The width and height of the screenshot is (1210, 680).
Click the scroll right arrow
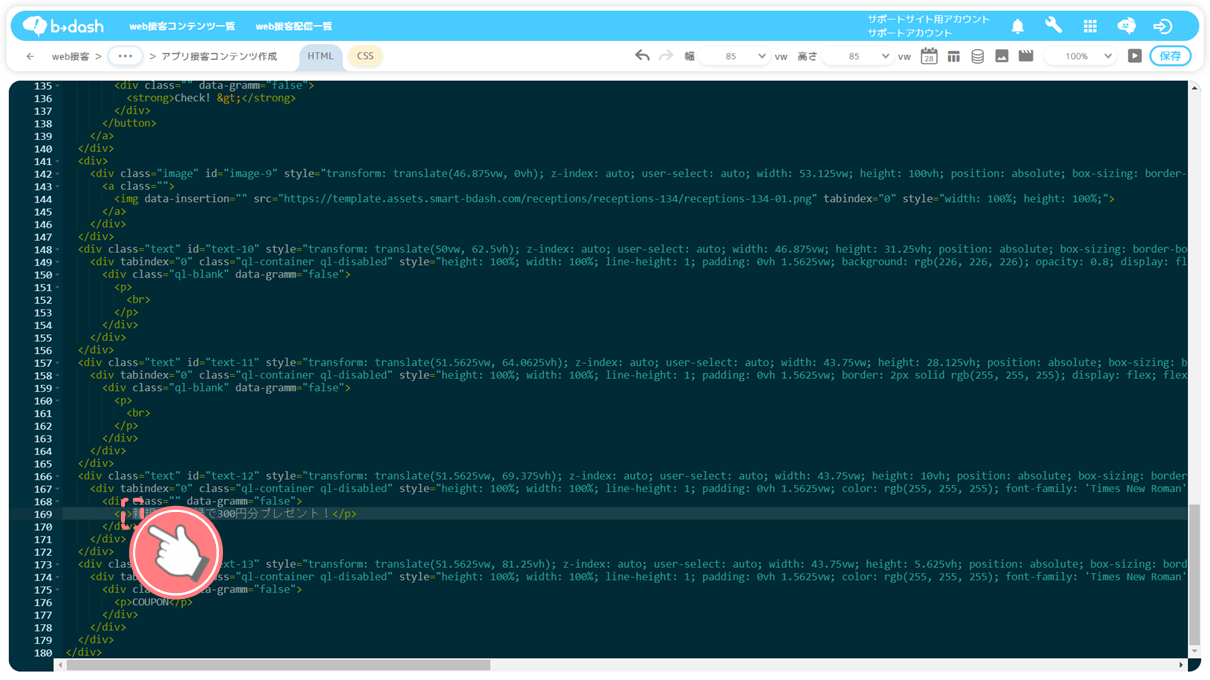point(1181,665)
